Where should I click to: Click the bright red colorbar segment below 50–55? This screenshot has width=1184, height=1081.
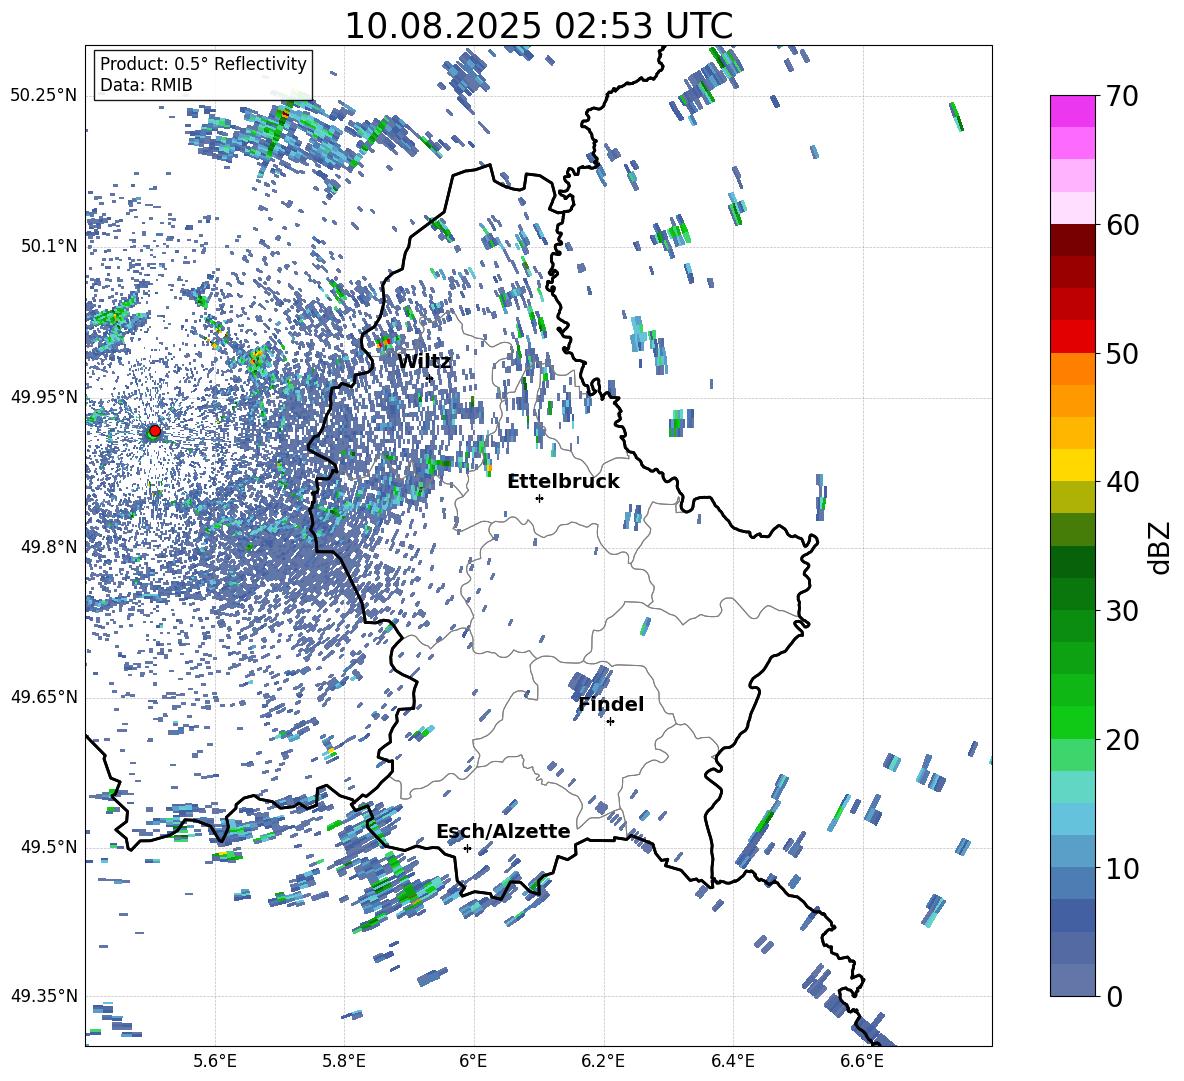[x=1072, y=337]
